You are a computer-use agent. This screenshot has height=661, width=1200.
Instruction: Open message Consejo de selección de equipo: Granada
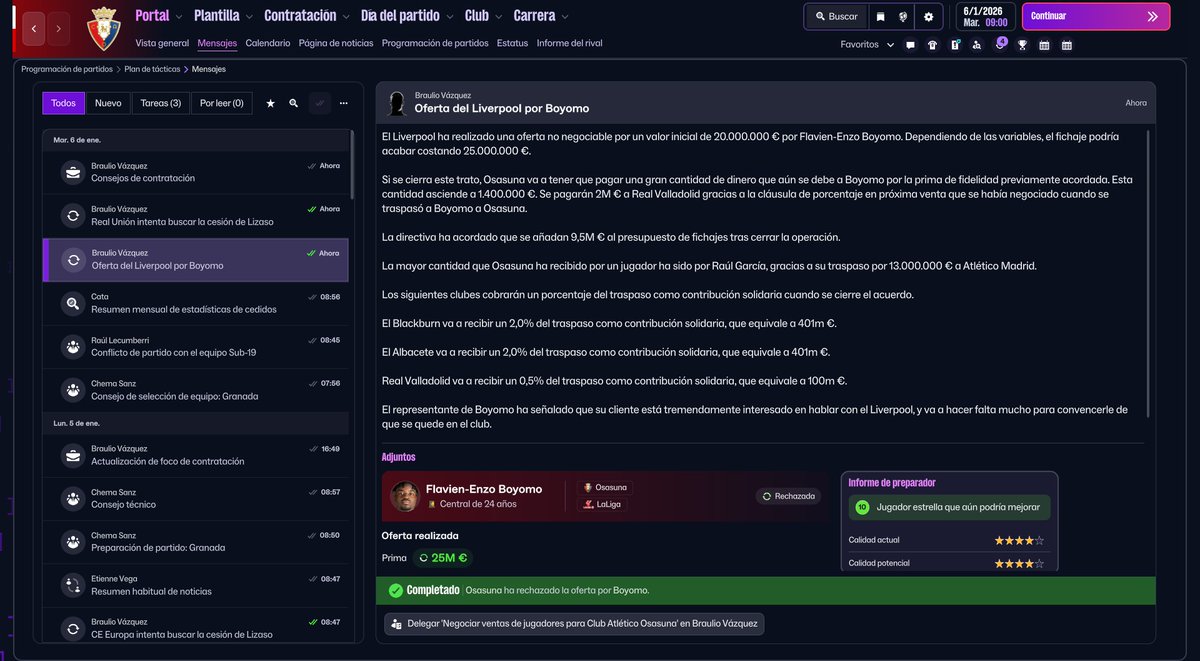[x=196, y=389]
